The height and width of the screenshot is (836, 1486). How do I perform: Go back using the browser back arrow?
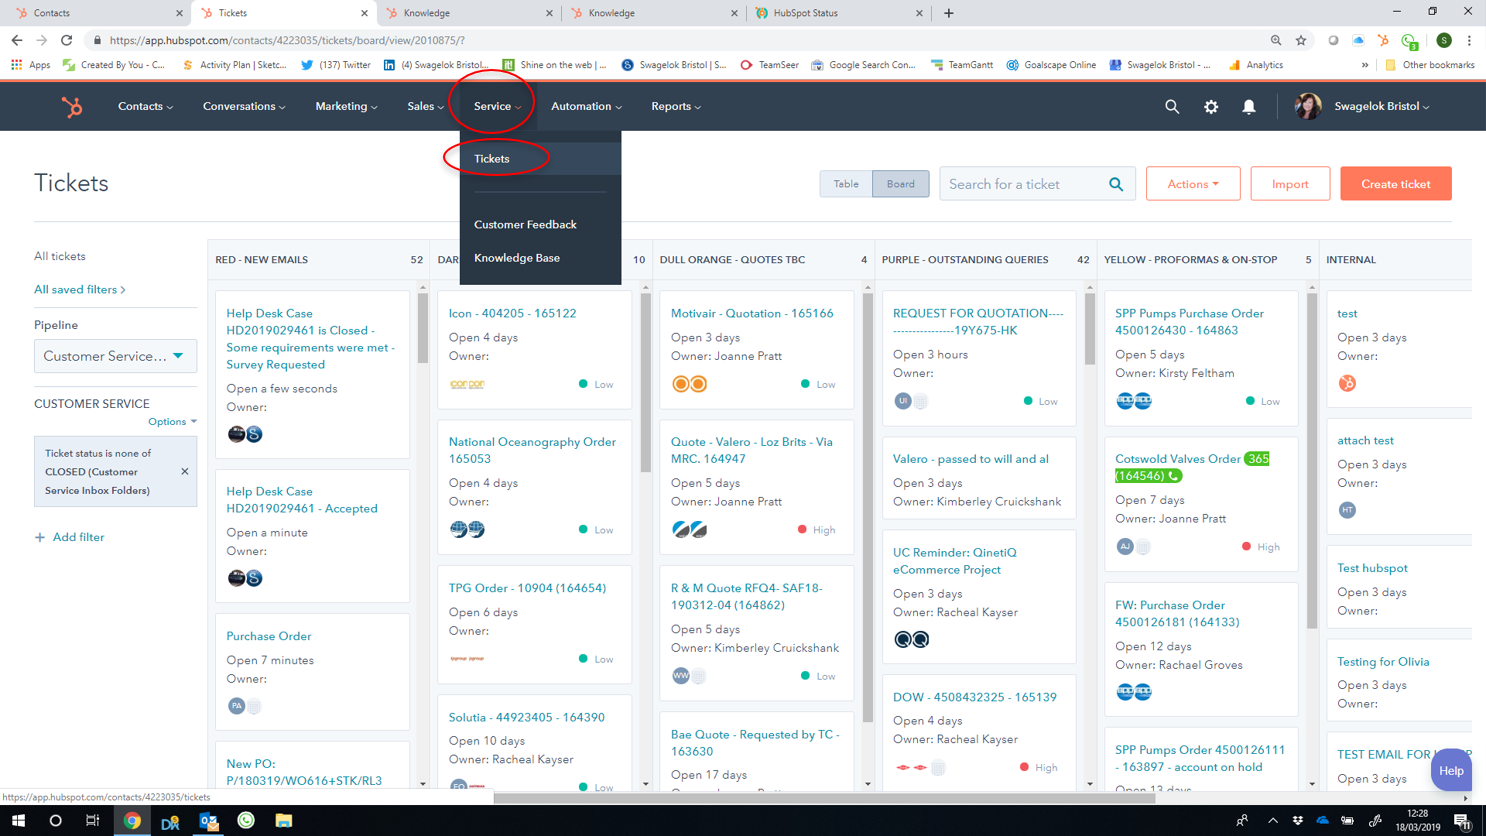point(17,40)
